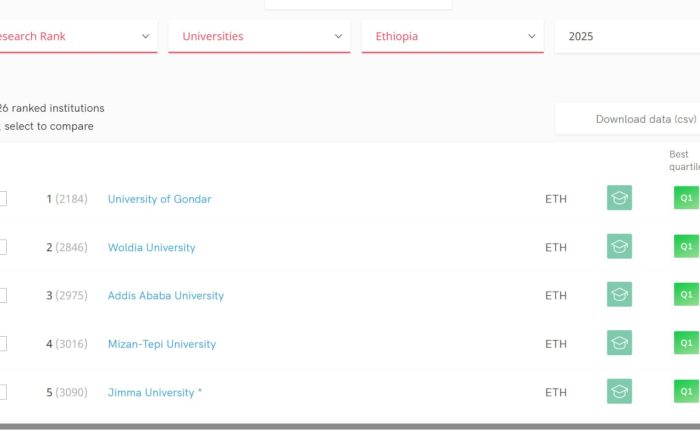Tick the checkbox for University of Gondar

[2, 198]
